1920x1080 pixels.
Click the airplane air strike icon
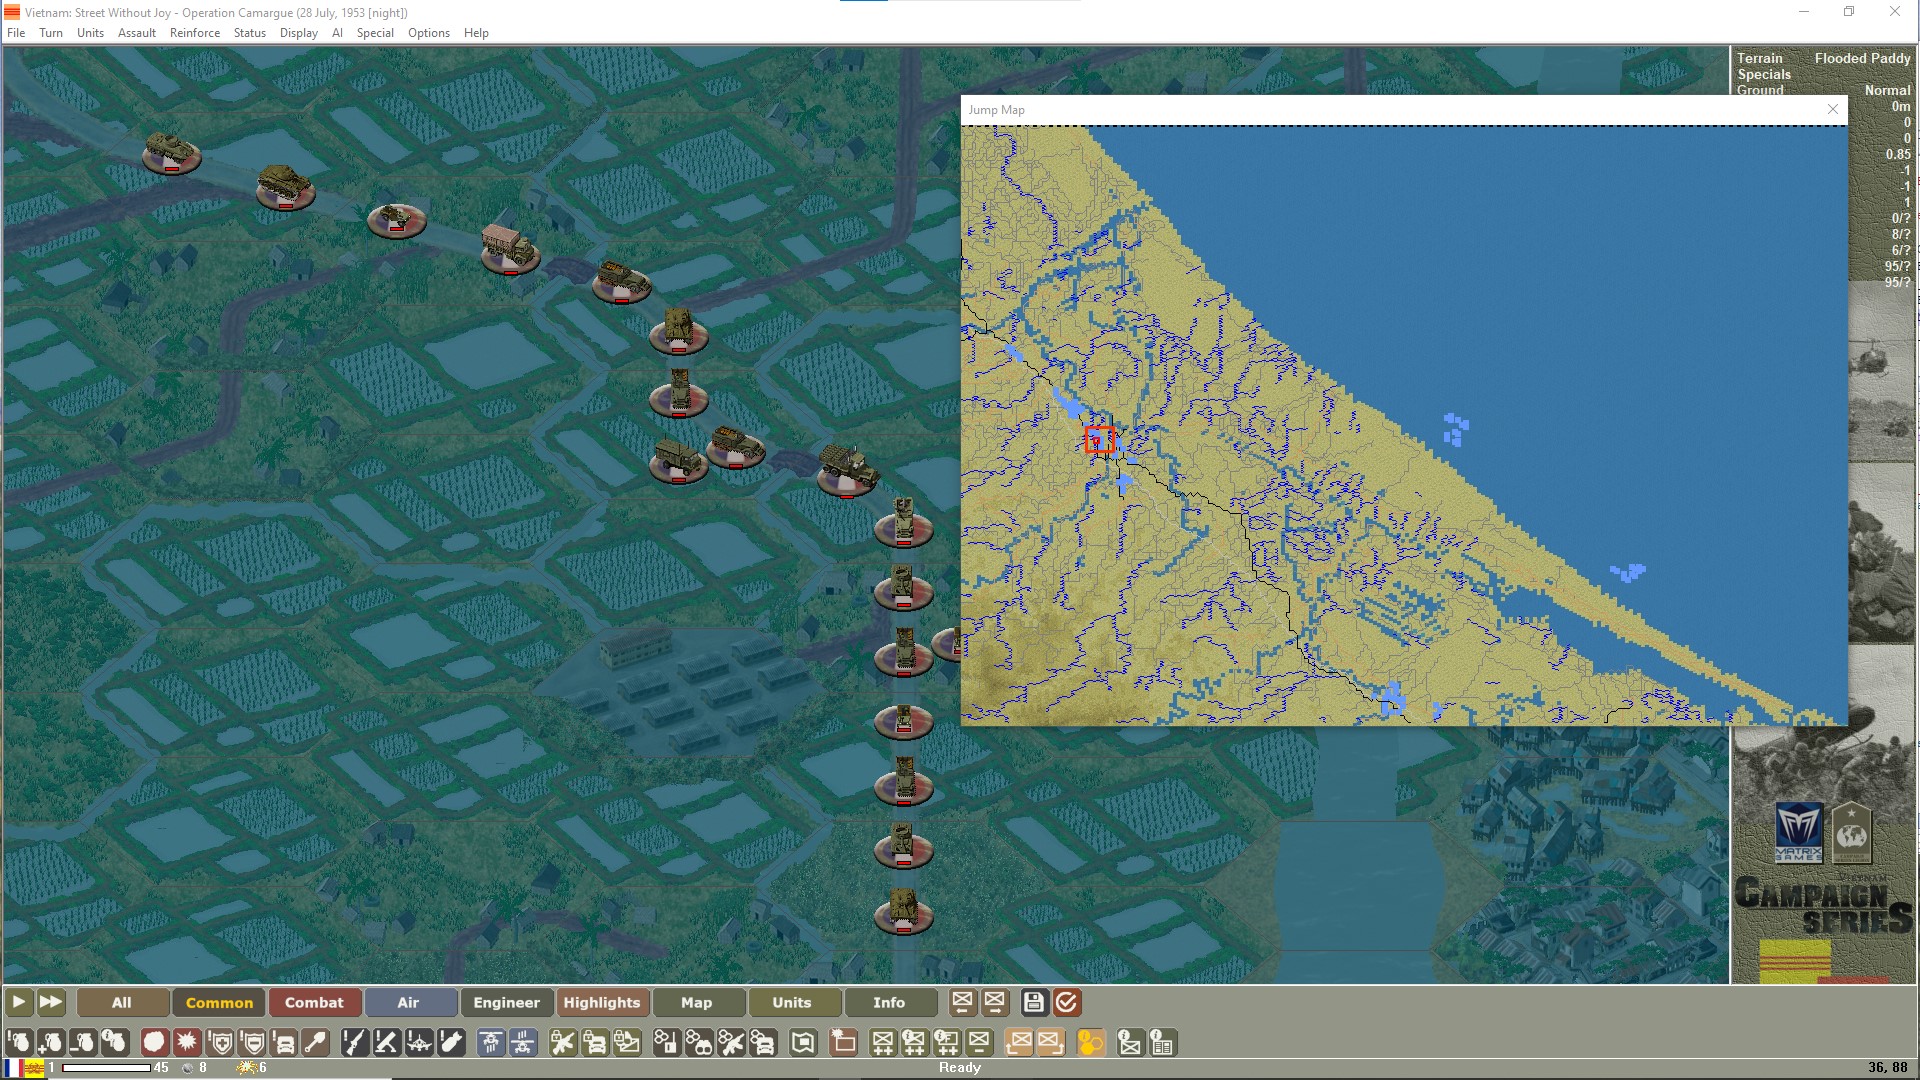point(419,1043)
